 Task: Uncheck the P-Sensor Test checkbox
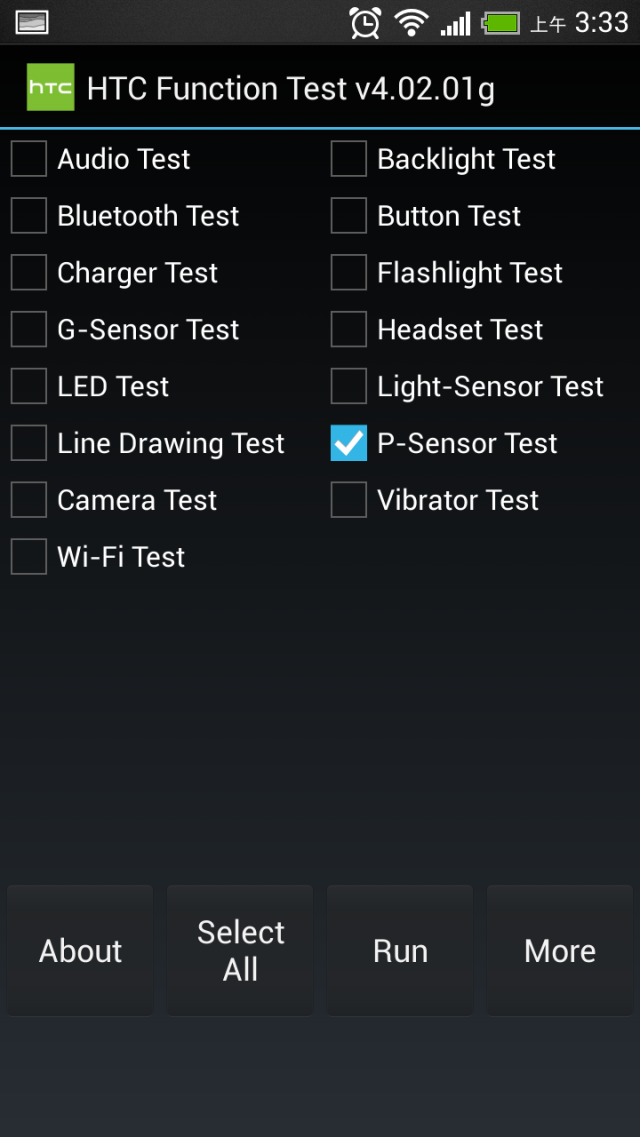348,443
